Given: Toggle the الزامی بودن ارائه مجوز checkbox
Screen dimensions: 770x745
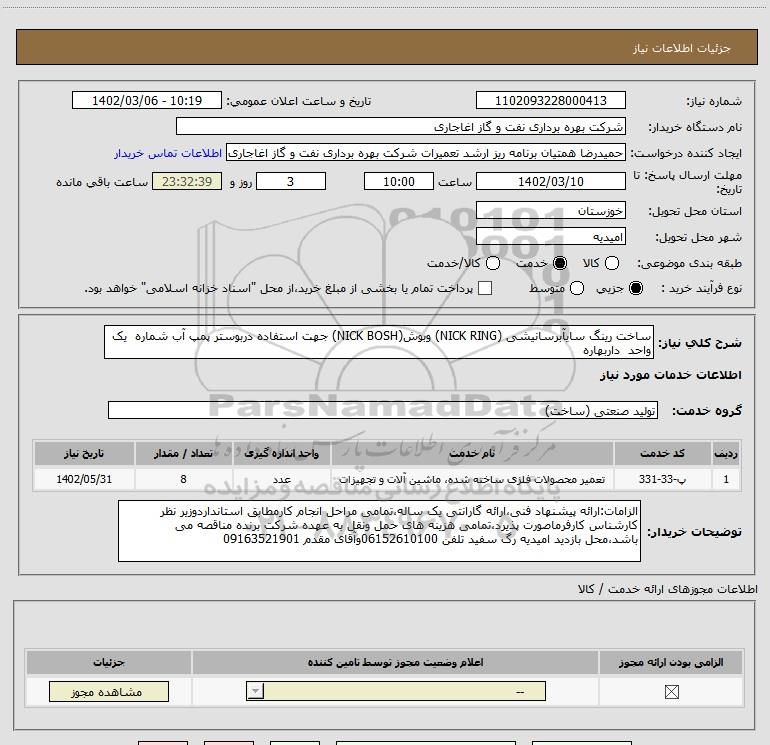Looking at the screenshot, I should tap(671, 692).
